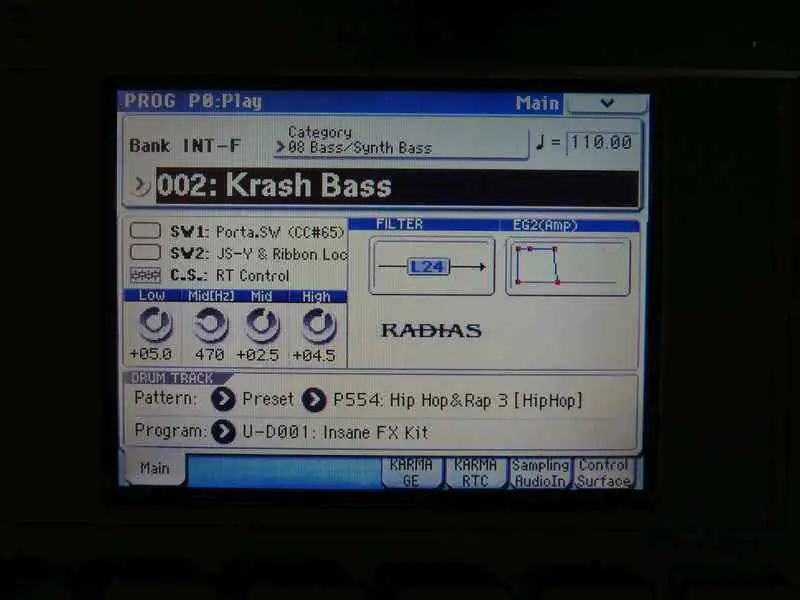Screen dimensions: 800x600
Task: Adjust the Mid gain knob
Action: tap(262, 324)
